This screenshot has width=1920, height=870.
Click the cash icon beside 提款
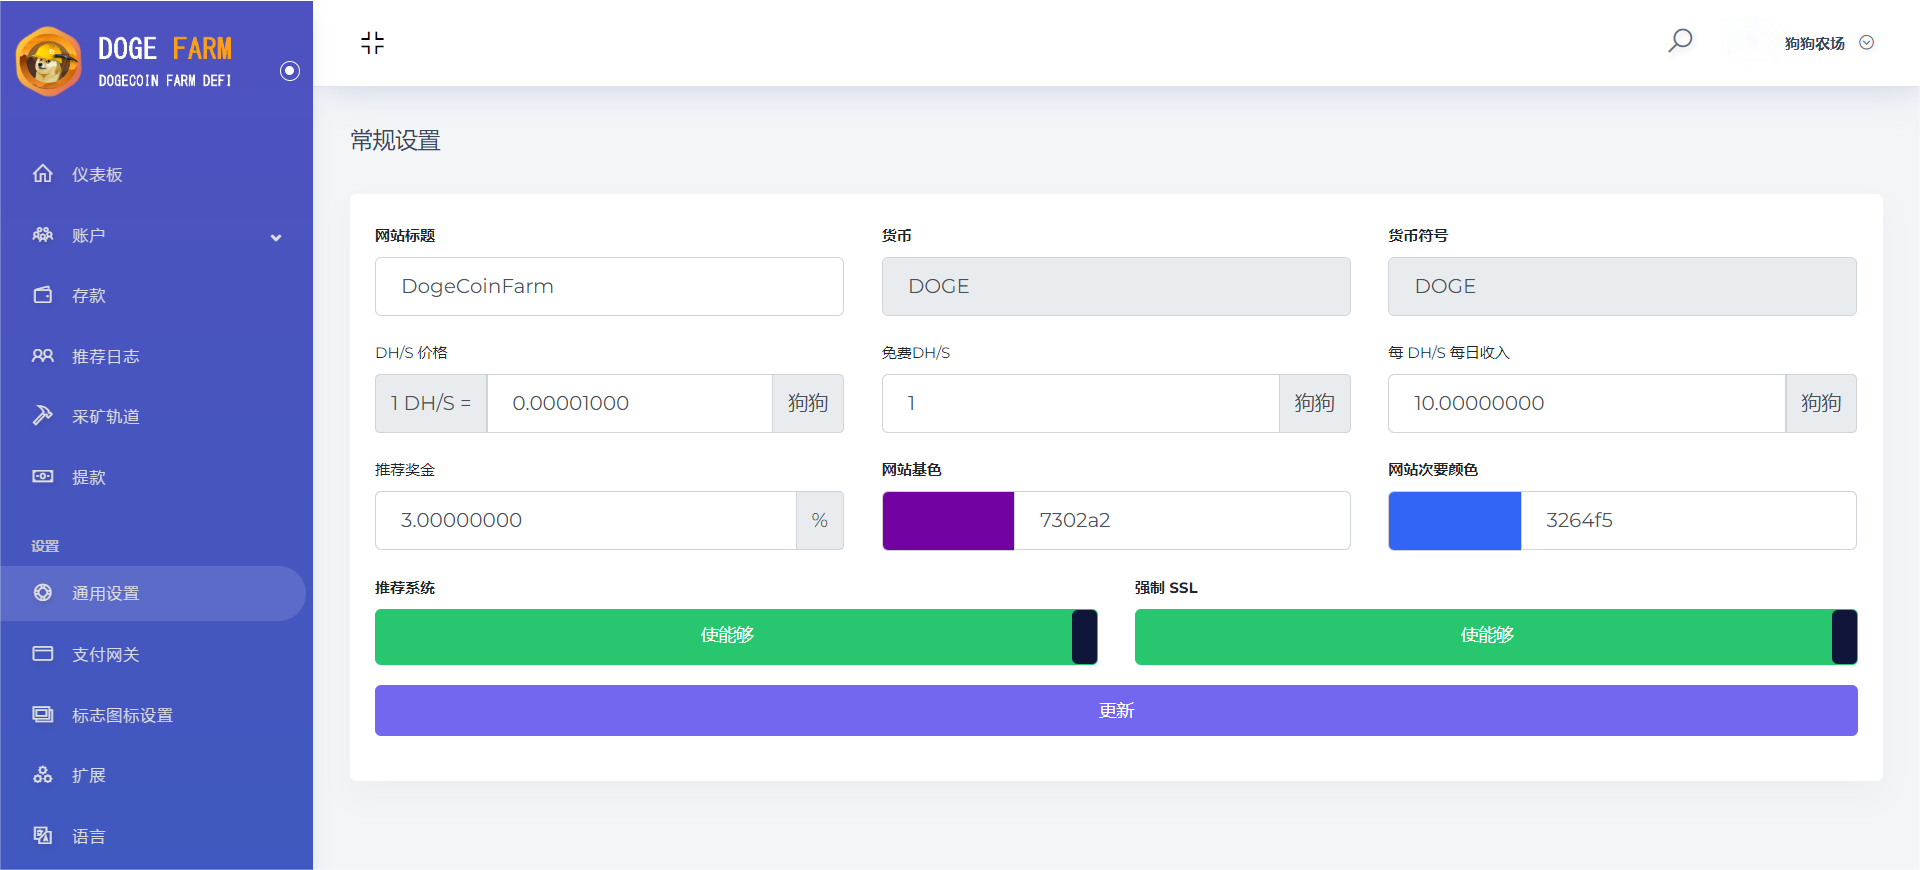click(42, 477)
